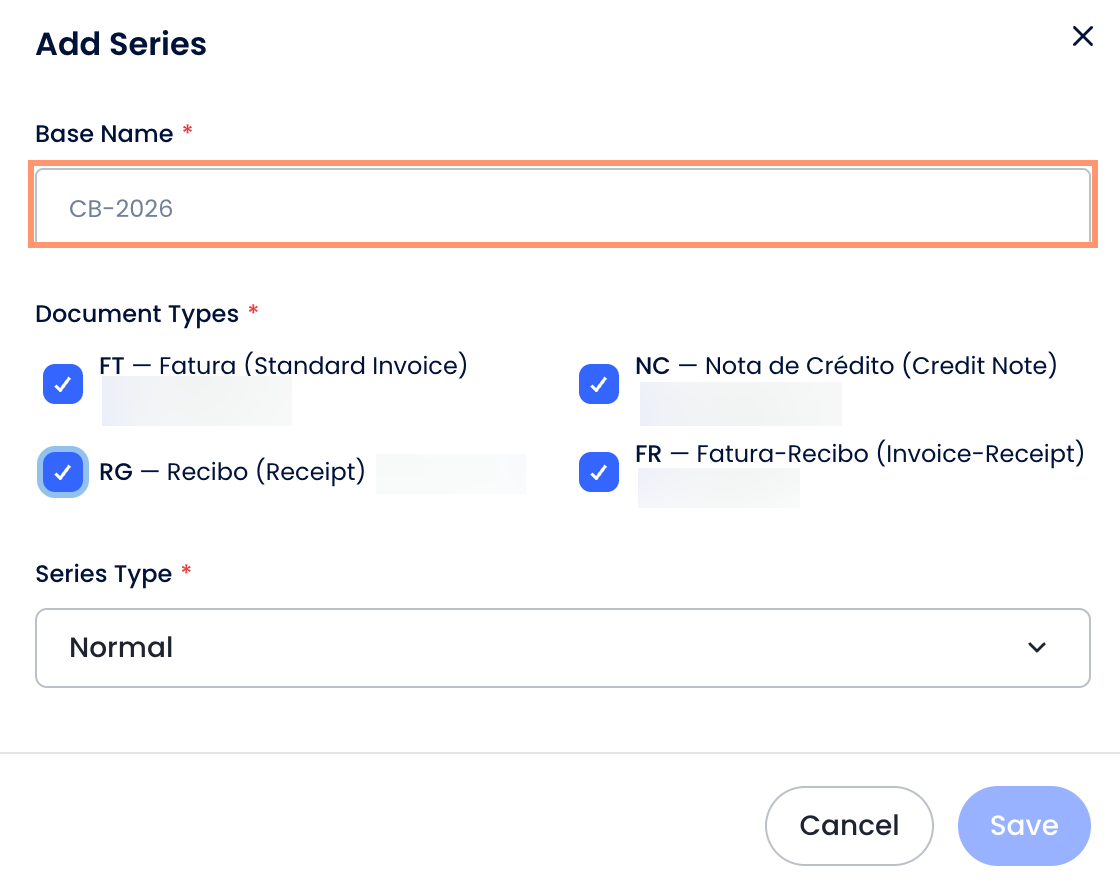Click the Document Types heading
The image size is (1120, 884).
click(137, 314)
